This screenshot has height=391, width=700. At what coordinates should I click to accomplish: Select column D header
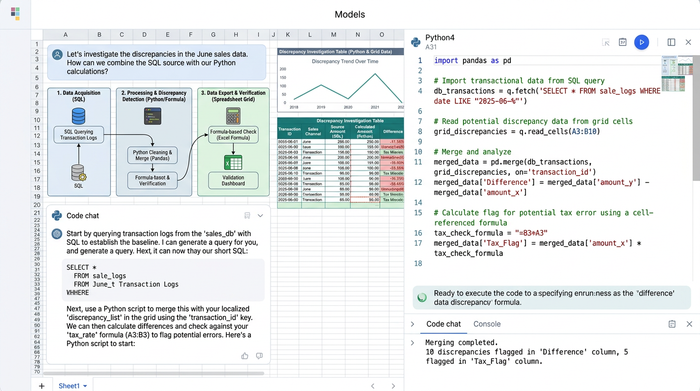click(144, 34)
